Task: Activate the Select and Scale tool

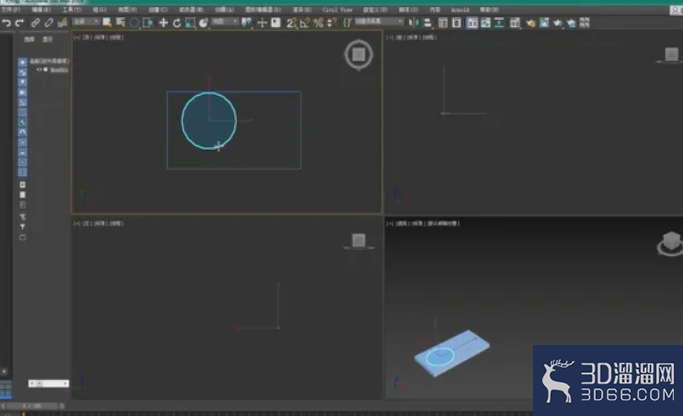Action: pos(190,23)
